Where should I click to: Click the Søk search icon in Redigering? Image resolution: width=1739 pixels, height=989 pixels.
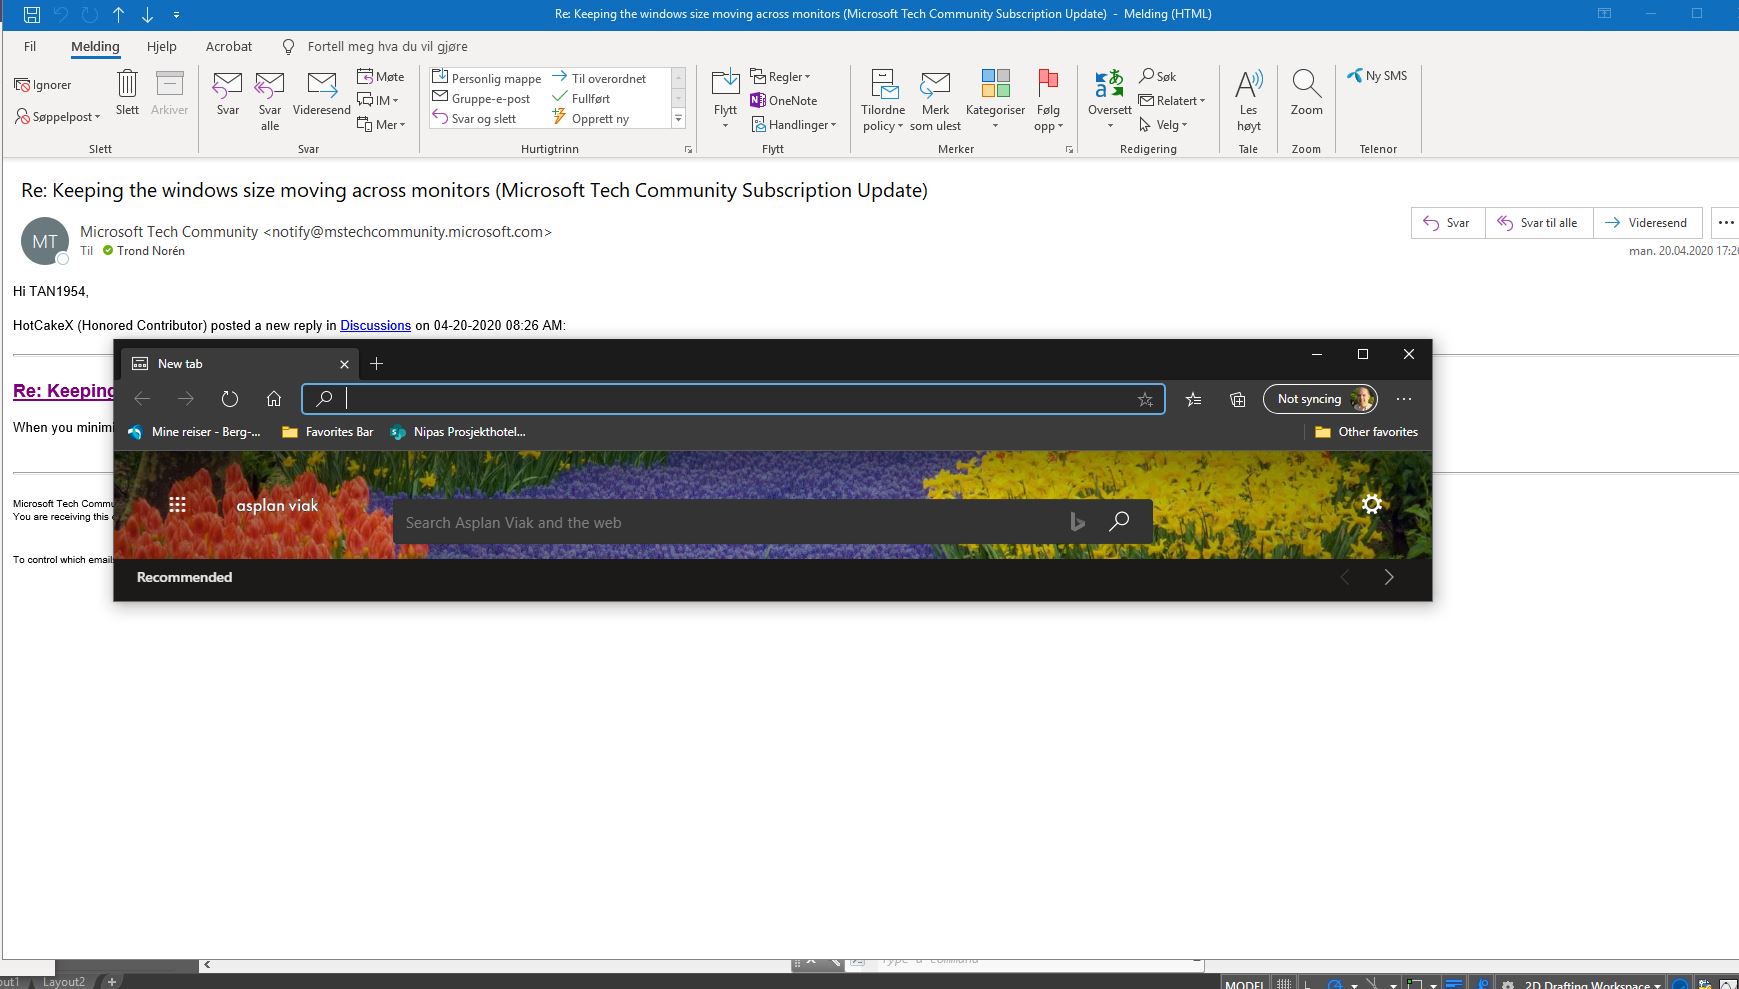coord(1158,77)
